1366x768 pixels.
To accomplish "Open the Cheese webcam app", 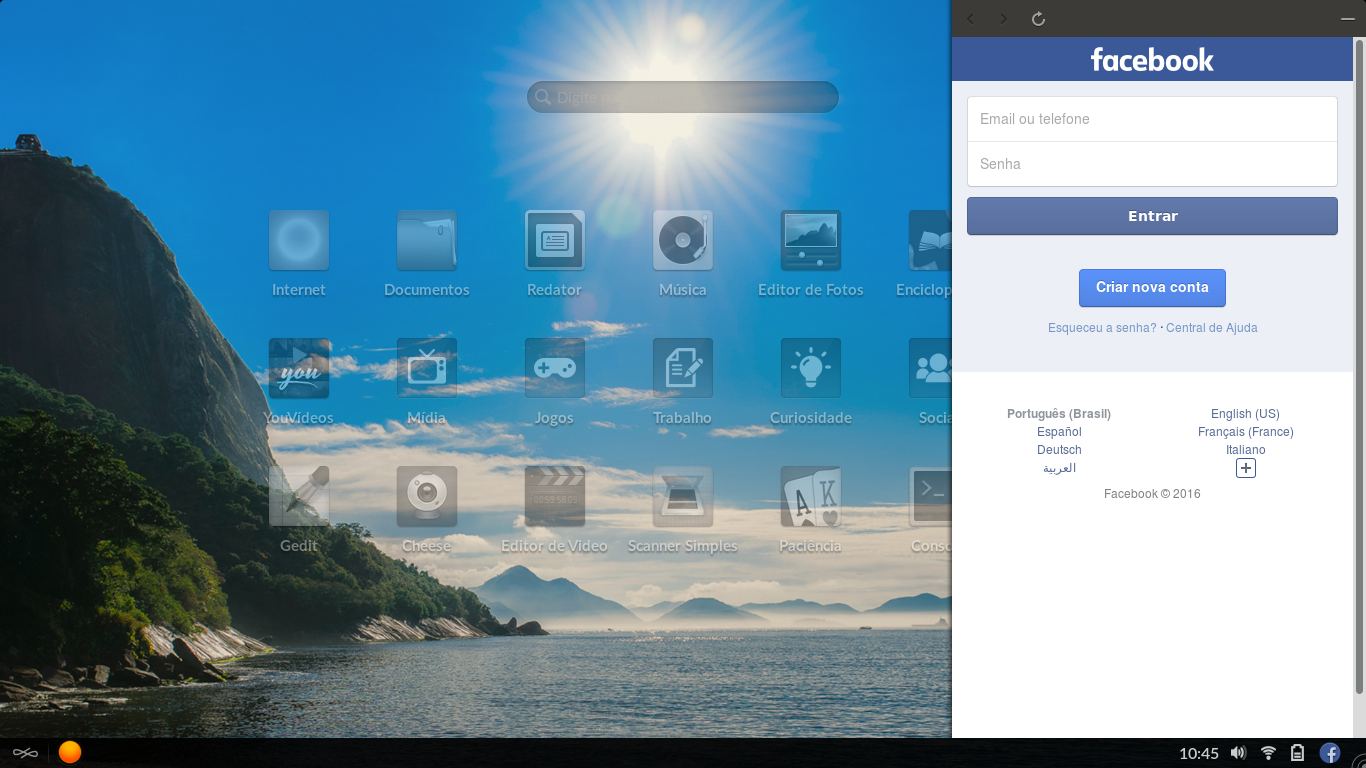I will [427, 496].
